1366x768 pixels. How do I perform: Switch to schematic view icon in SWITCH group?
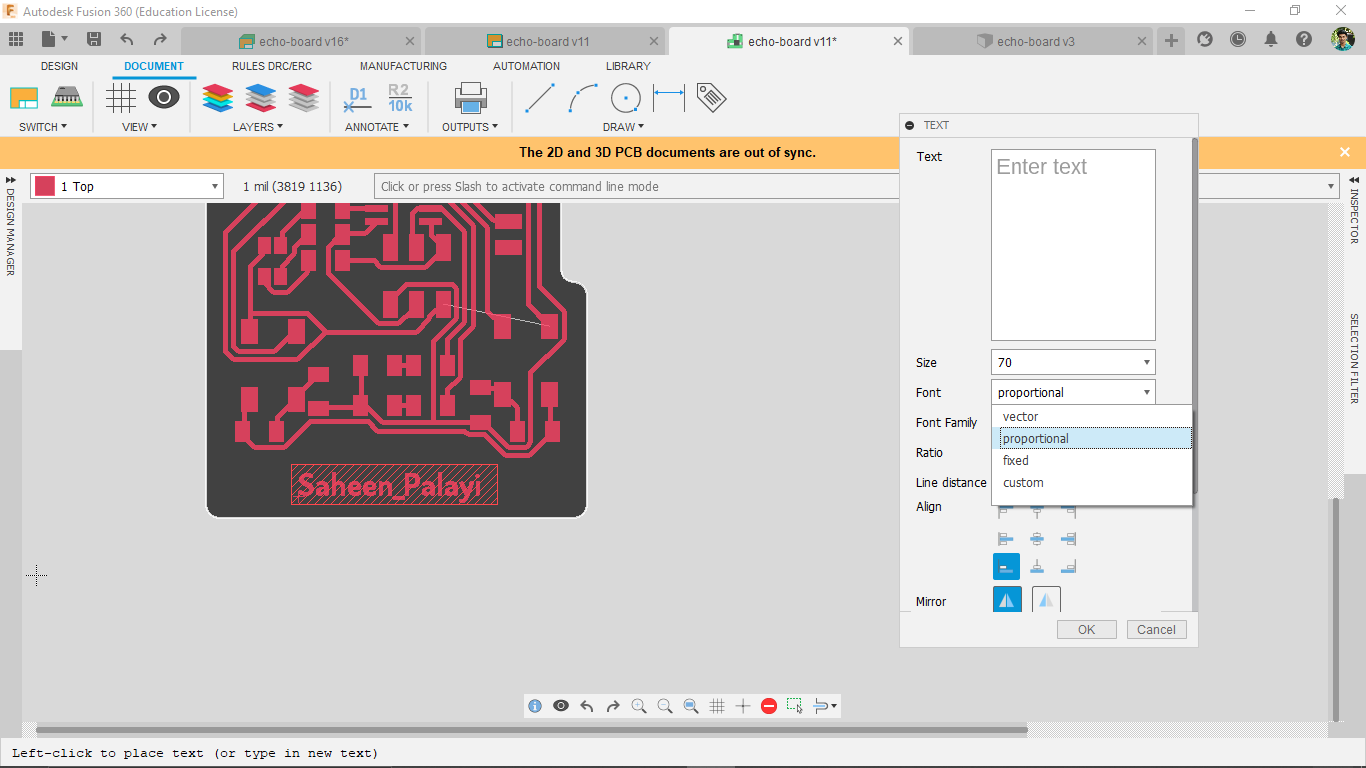pos(24,98)
